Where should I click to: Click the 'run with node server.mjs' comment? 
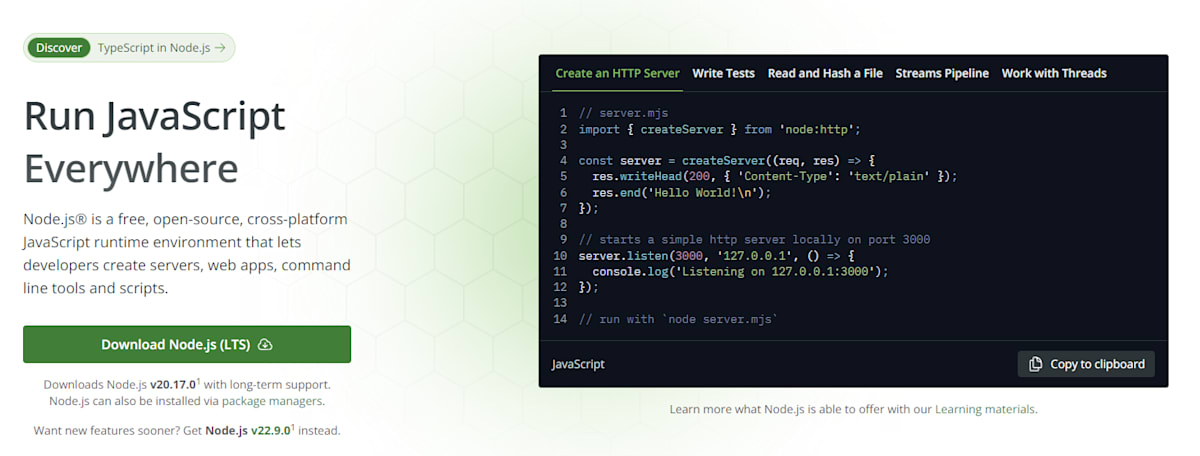678,318
